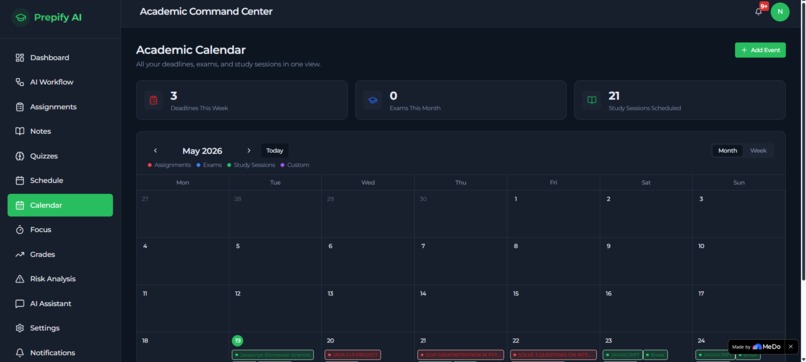
Task: Open the JAVASCRIPT event on the 23rd
Action: (622, 355)
